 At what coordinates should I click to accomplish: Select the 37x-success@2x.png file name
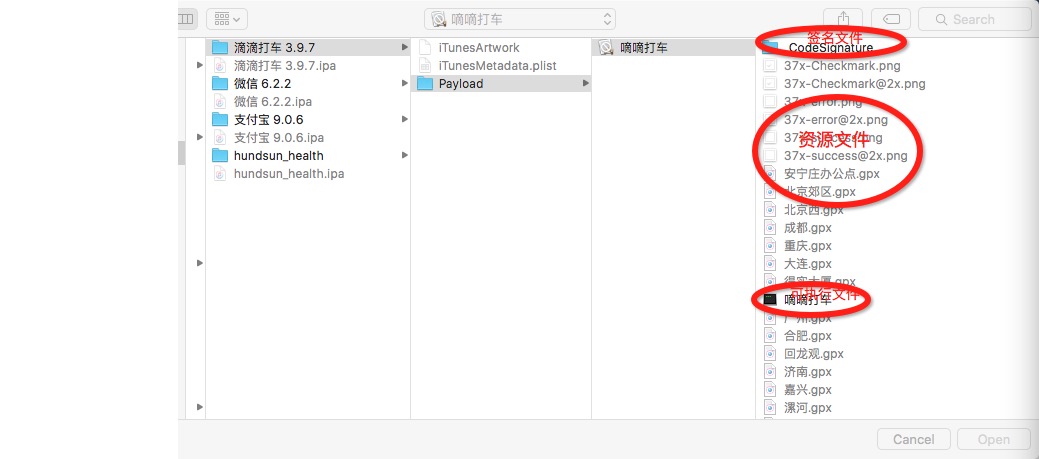[x=846, y=156]
